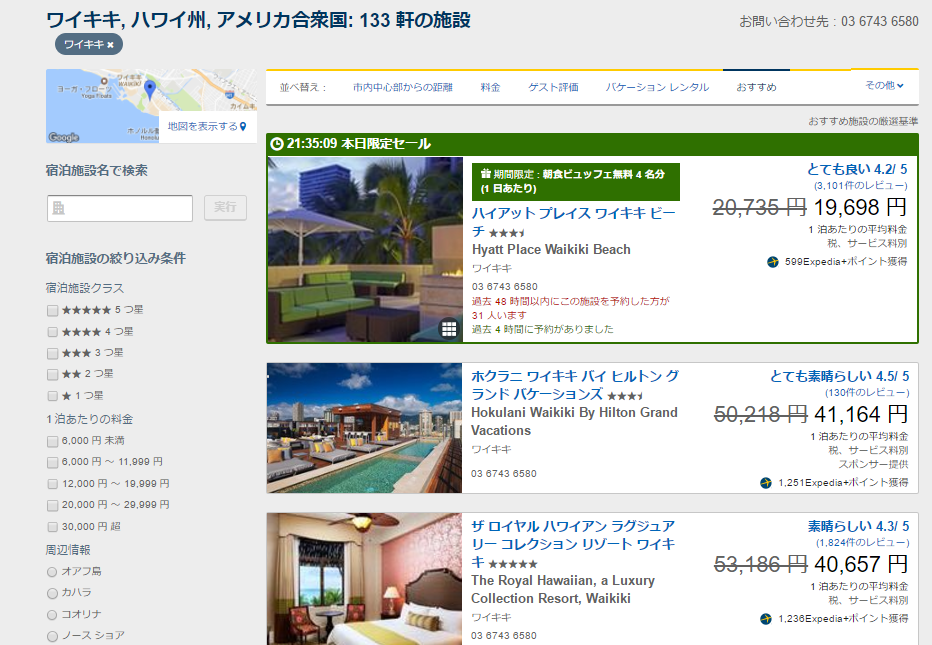Remove the ワイキキ filter tag
932x645 pixels.
[110, 45]
